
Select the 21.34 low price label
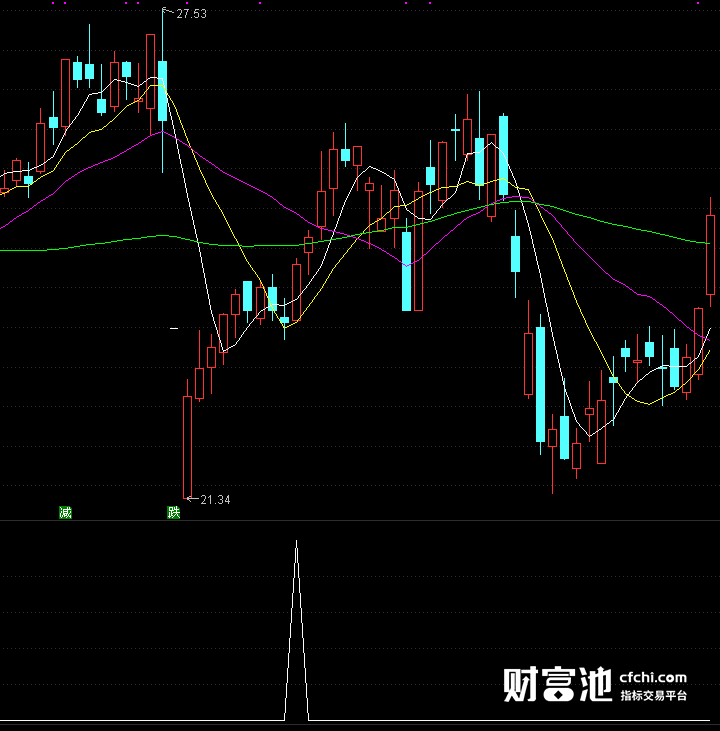(215, 500)
